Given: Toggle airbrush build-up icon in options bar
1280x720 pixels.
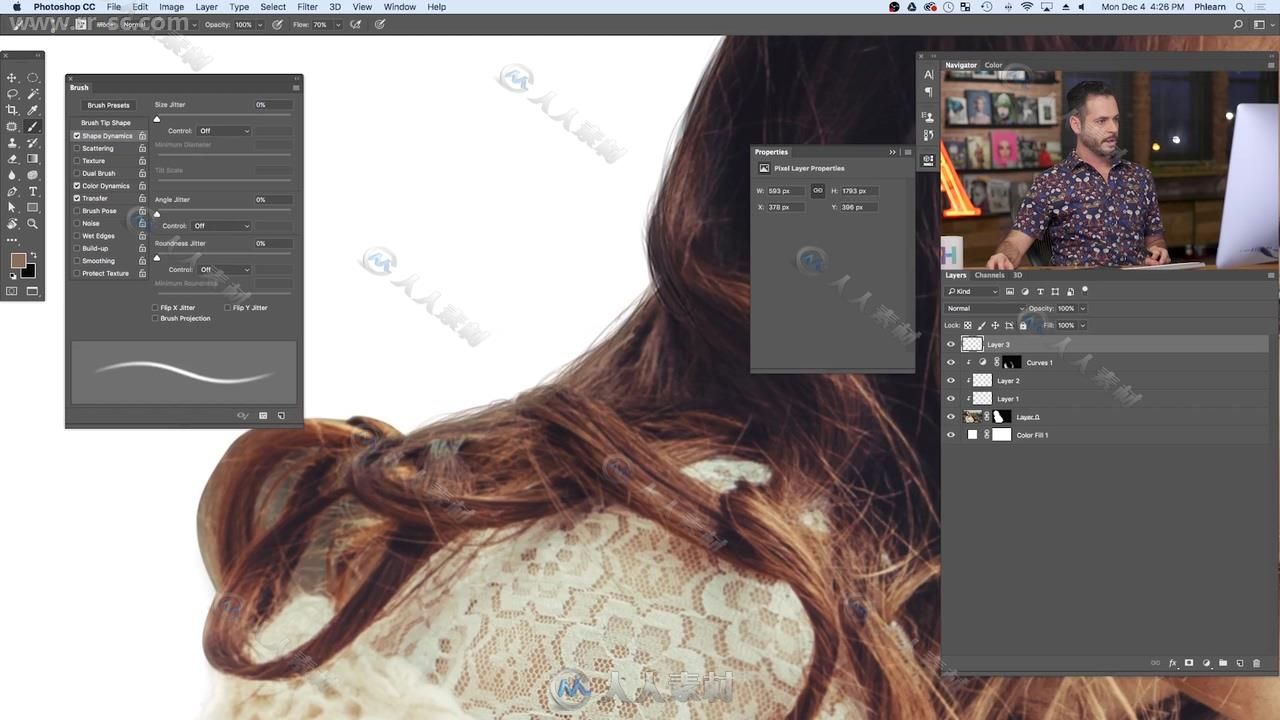Looking at the screenshot, I should point(355,24).
